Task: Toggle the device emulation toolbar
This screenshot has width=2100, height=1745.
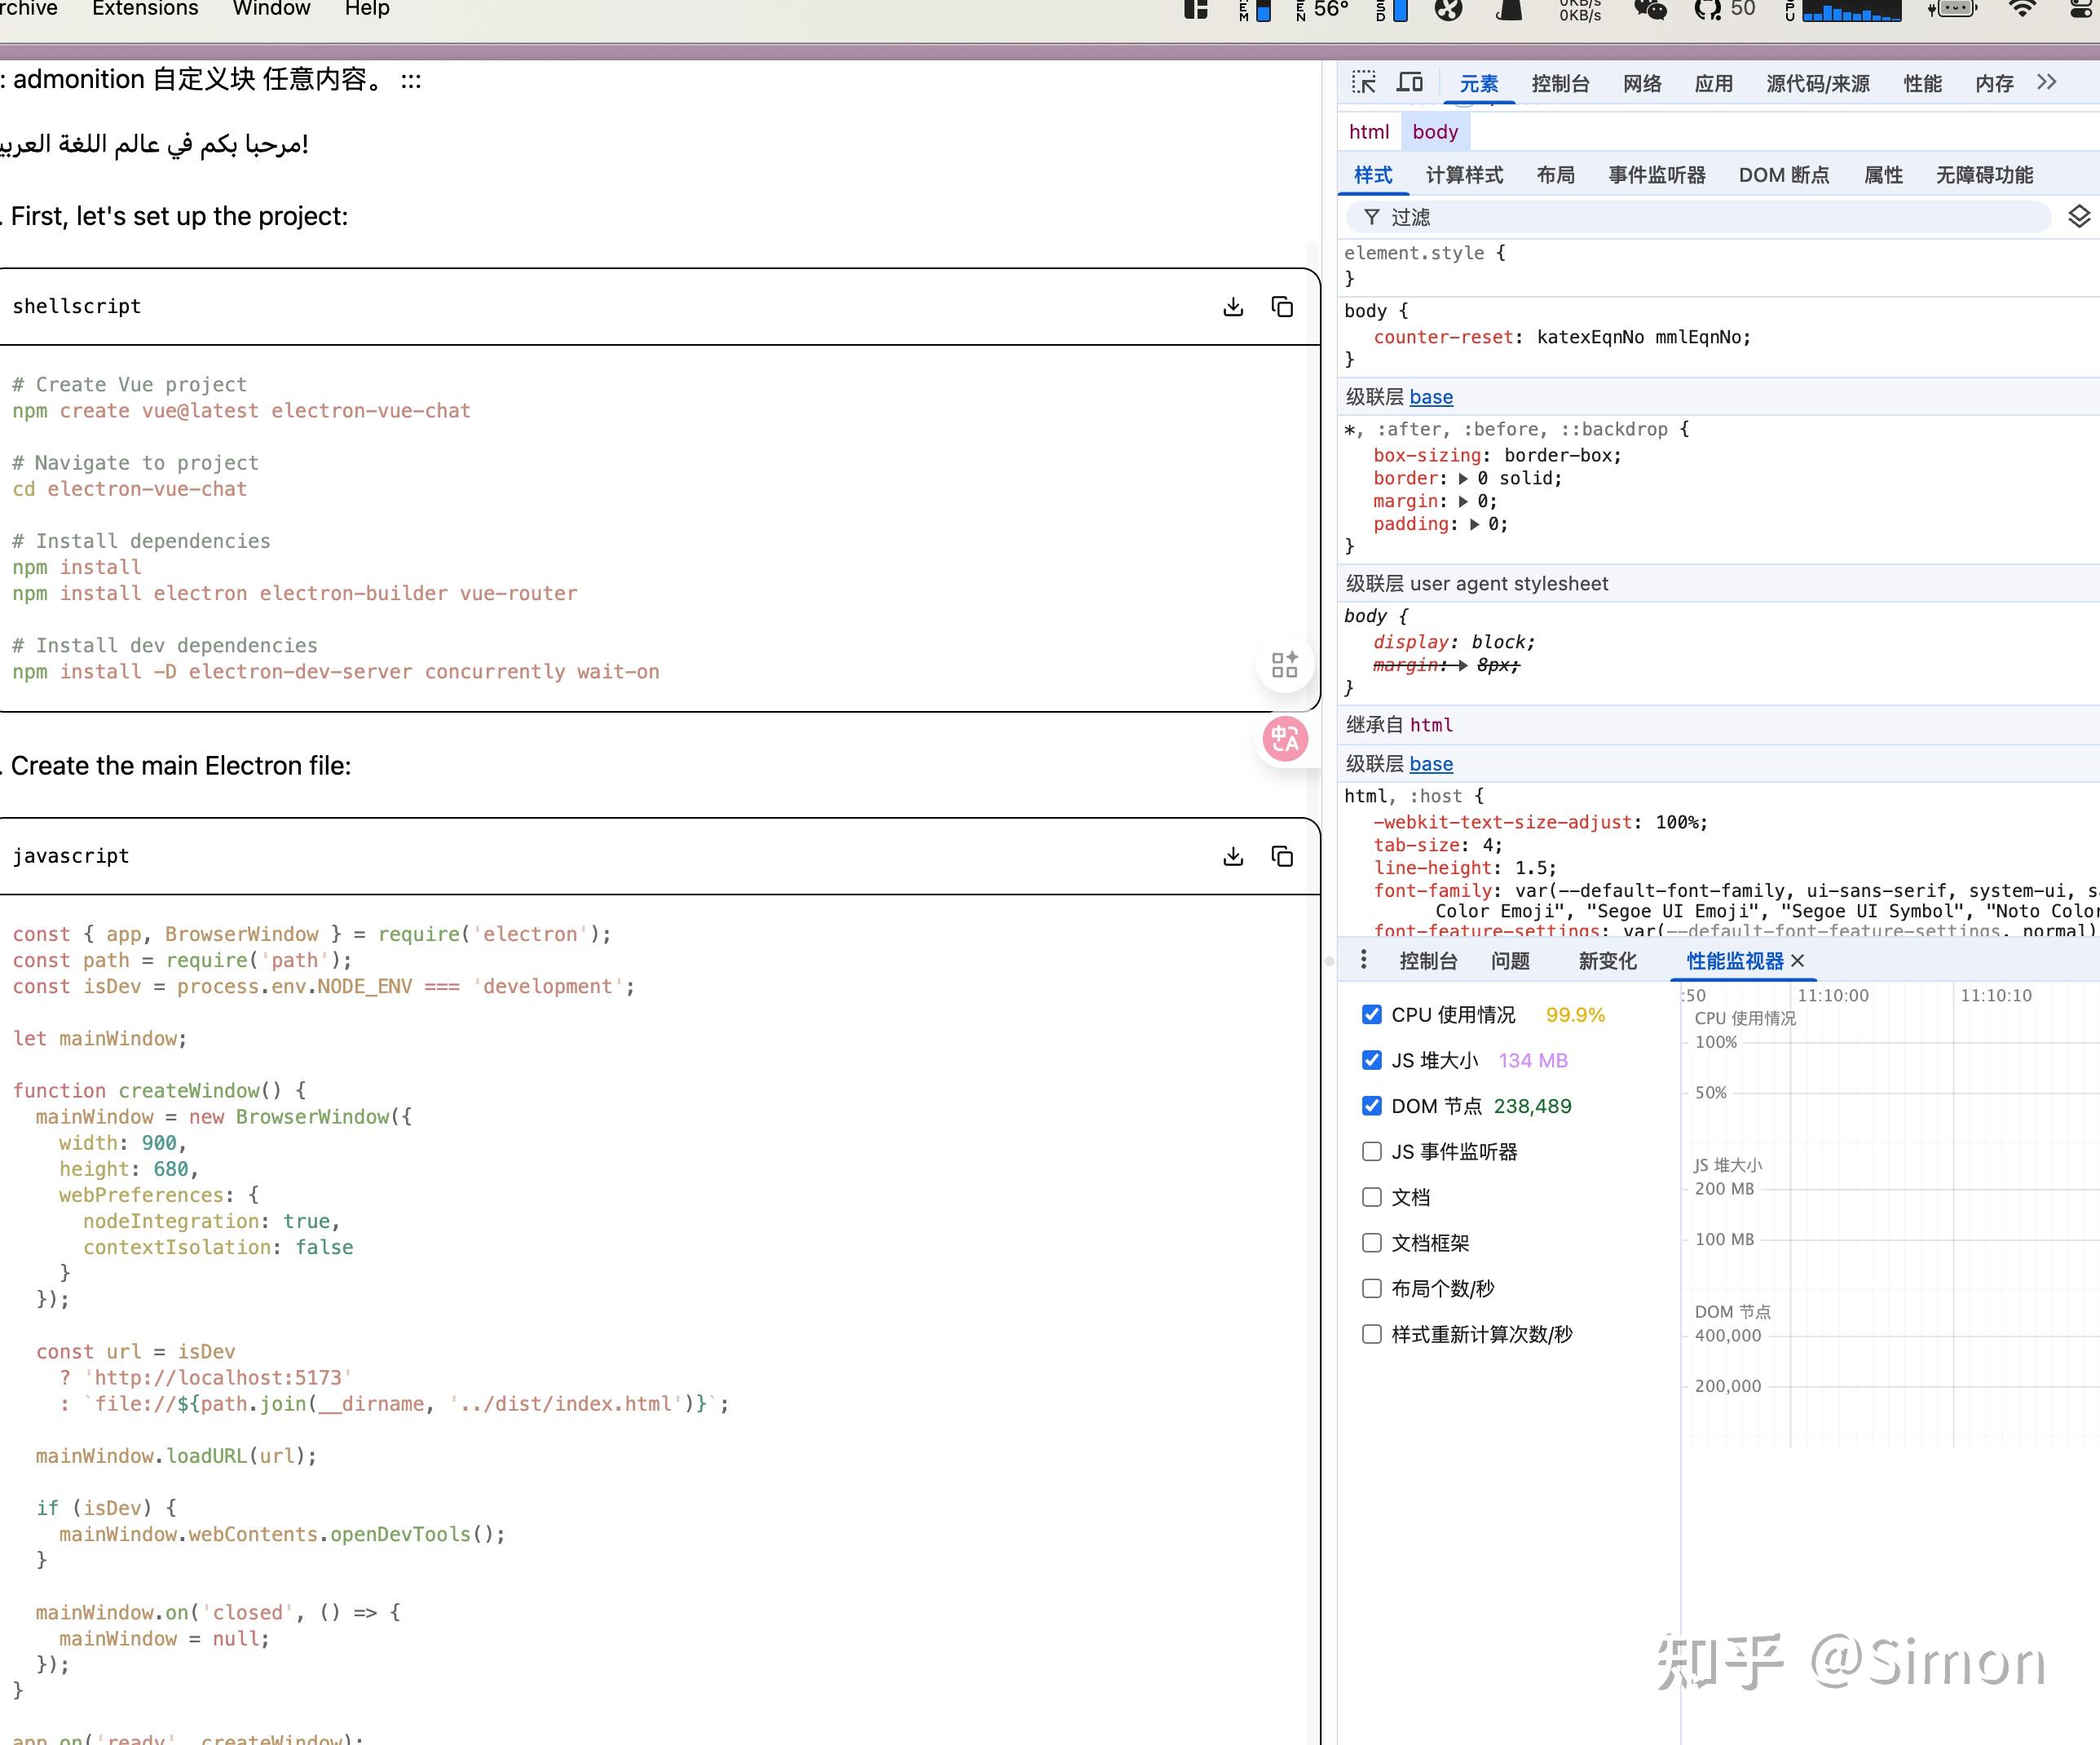Action: pyautogui.click(x=1410, y=82)
